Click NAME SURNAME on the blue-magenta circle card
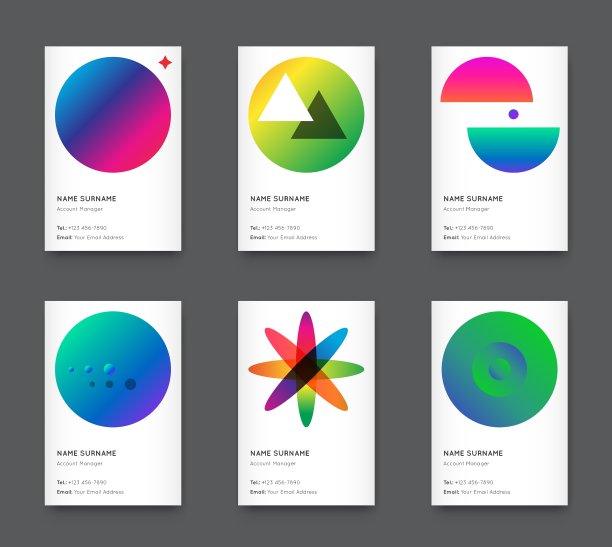612x547 pixels. (x=86, y=199)
